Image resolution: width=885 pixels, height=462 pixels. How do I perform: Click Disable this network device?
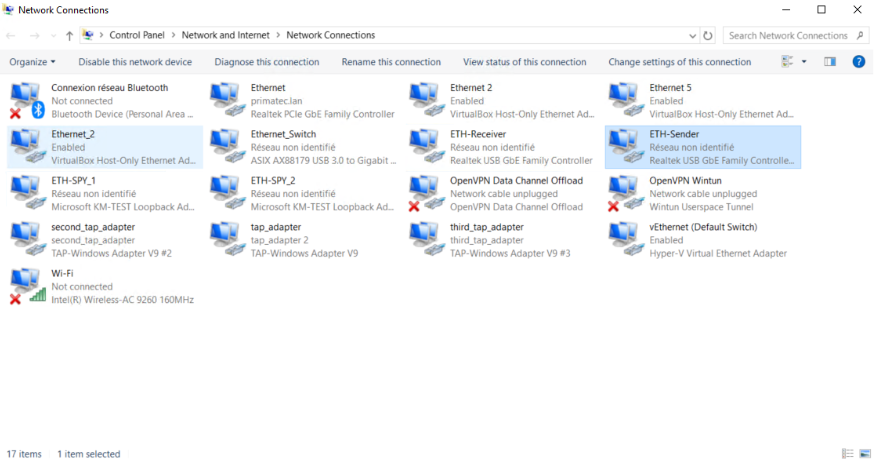[135, 62]
